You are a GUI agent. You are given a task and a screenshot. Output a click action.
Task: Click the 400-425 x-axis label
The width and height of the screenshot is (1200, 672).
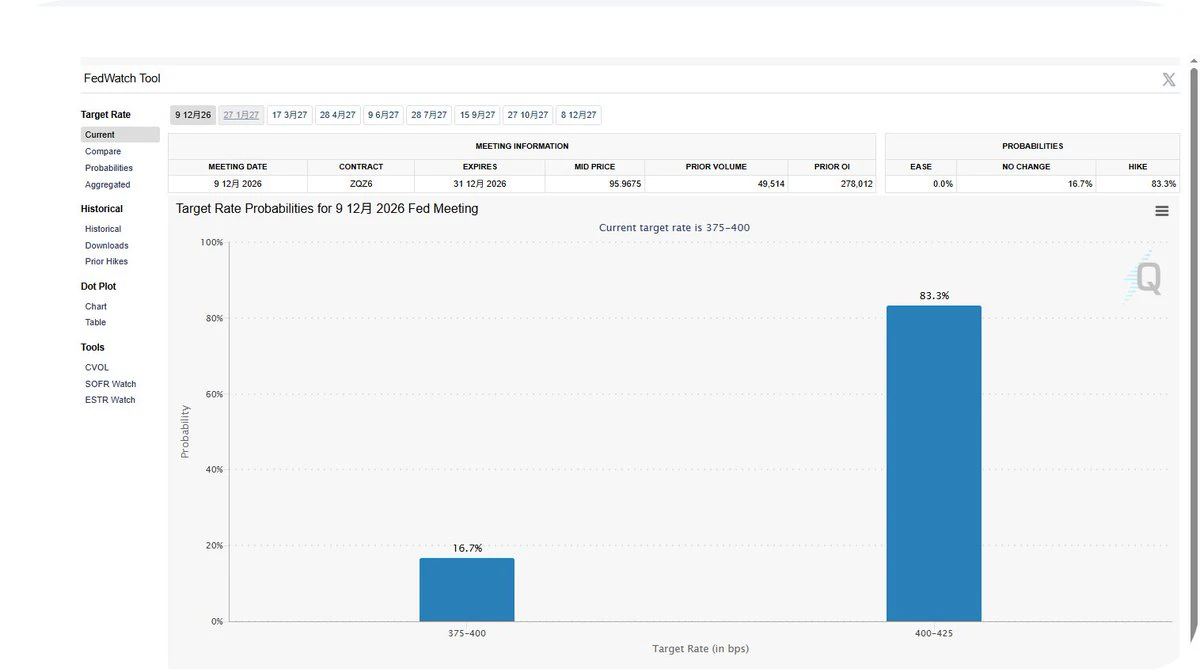[x=934, y=633]
